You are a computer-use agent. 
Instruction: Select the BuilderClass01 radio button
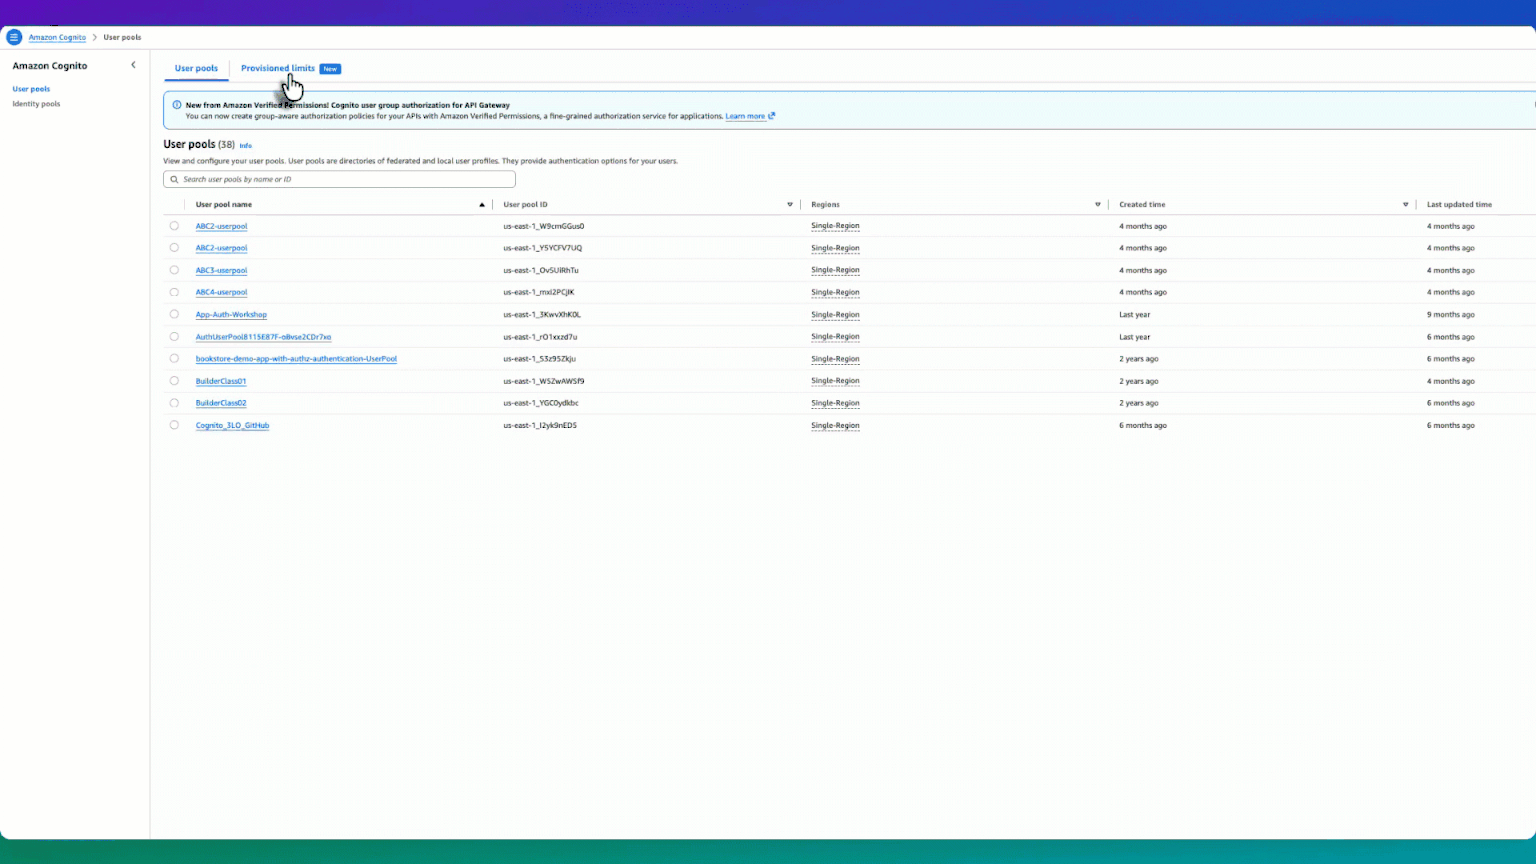174,381
